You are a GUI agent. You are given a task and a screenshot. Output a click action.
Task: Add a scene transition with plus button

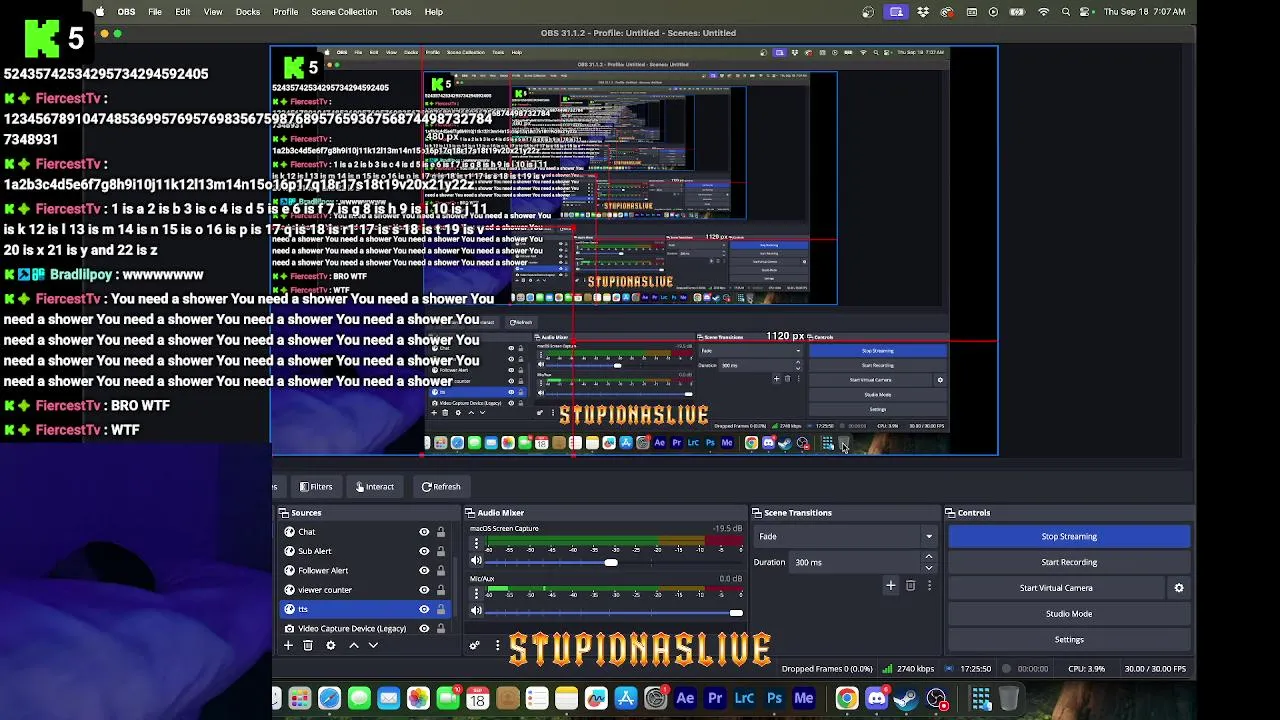[890, 586]
